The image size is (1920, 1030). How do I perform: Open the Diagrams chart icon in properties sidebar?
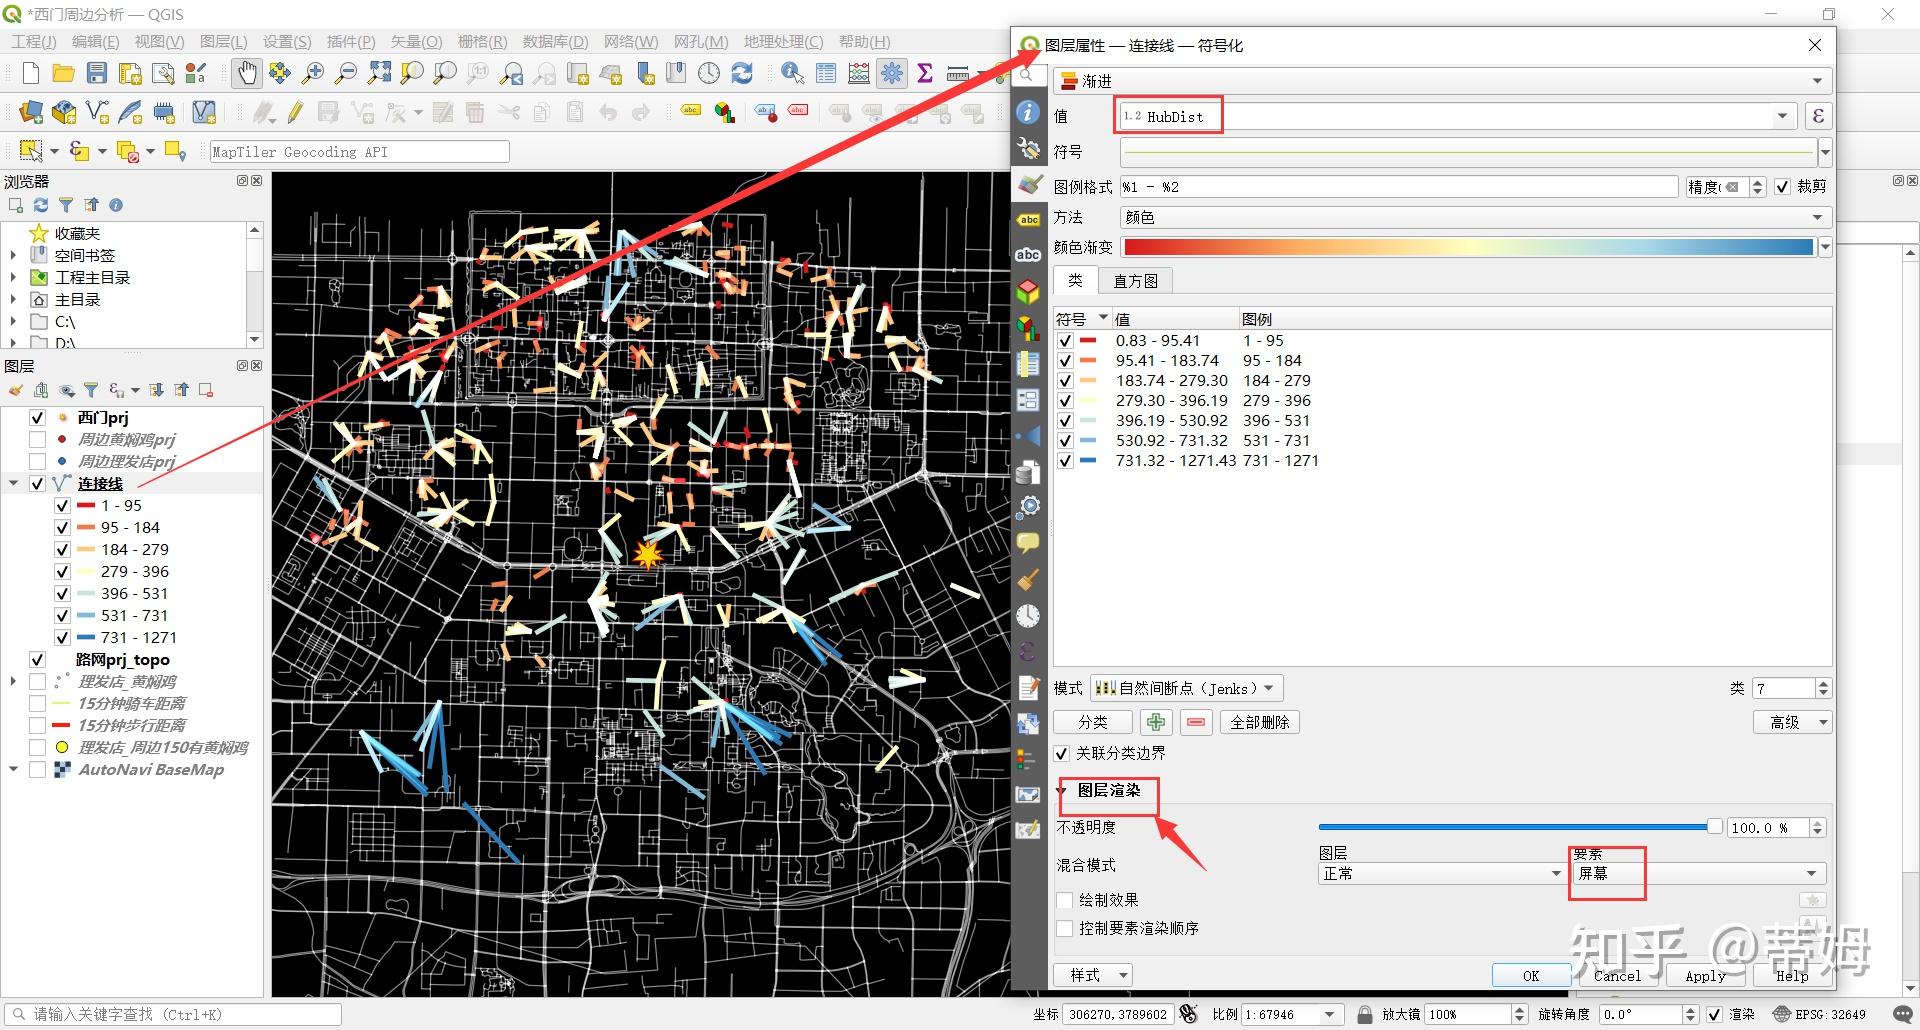1028,328
